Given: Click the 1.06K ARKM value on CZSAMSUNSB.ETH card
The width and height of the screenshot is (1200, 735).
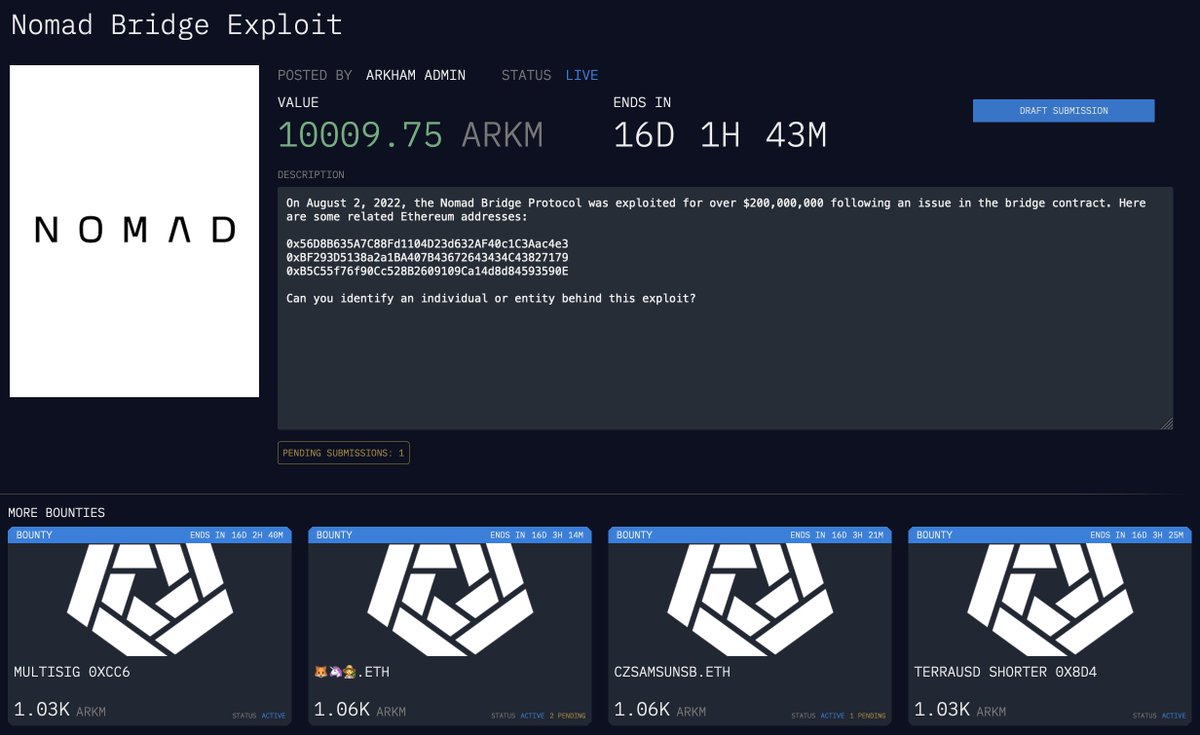Looking at the screenshot, I should [660, 710].
